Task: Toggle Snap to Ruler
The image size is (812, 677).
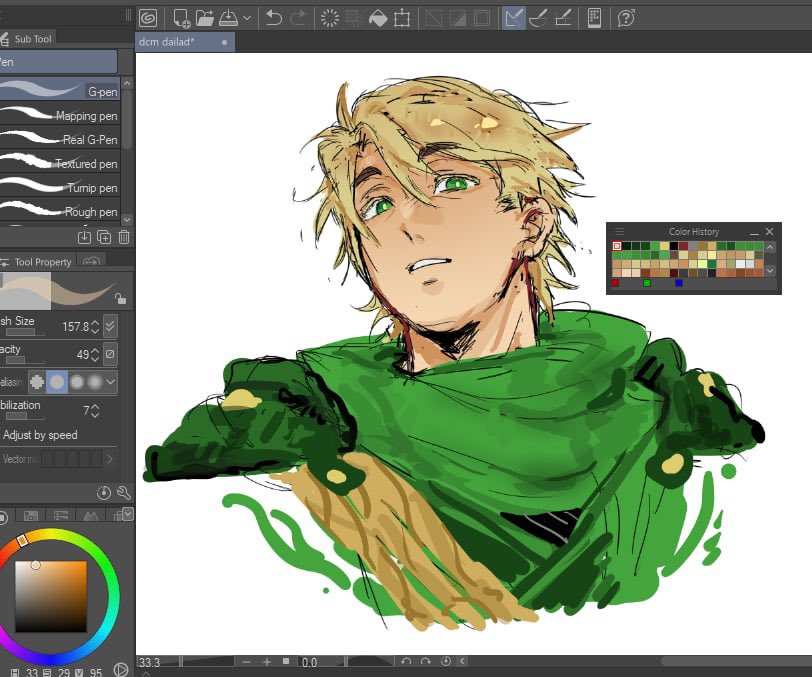Action: click(x=514, y=19)
